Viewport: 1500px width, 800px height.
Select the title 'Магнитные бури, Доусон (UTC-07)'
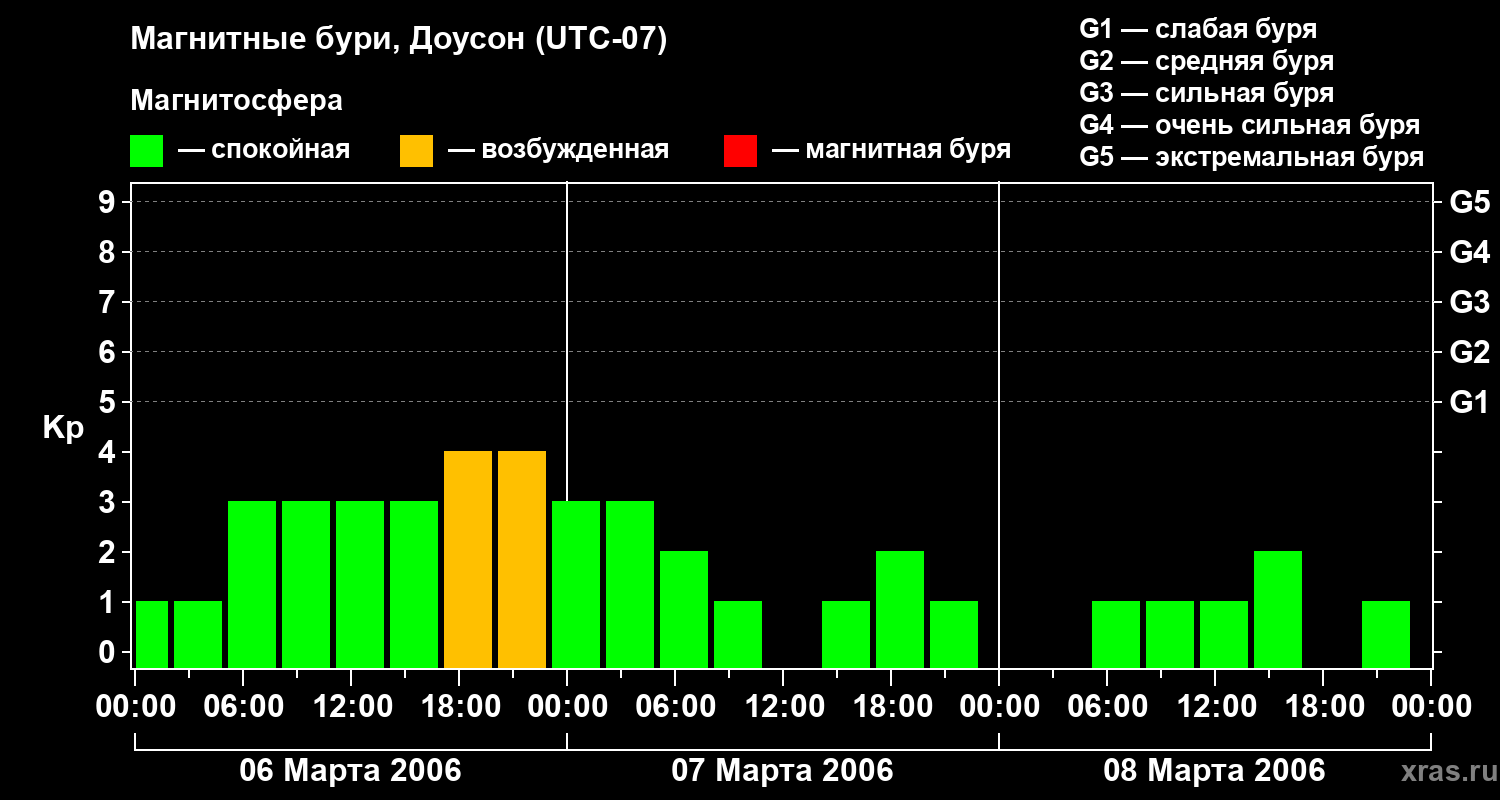398,41
